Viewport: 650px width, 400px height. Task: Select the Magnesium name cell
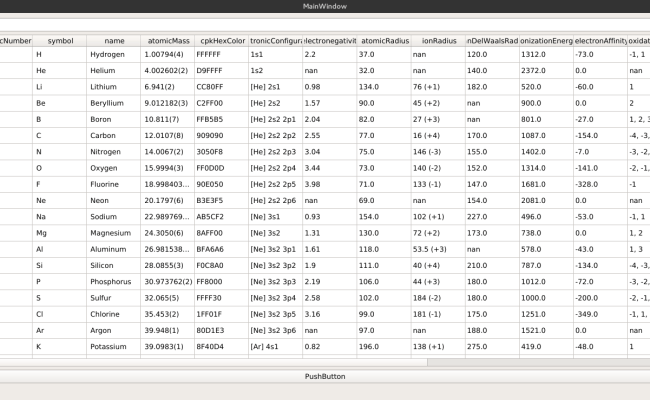[114, 233]
